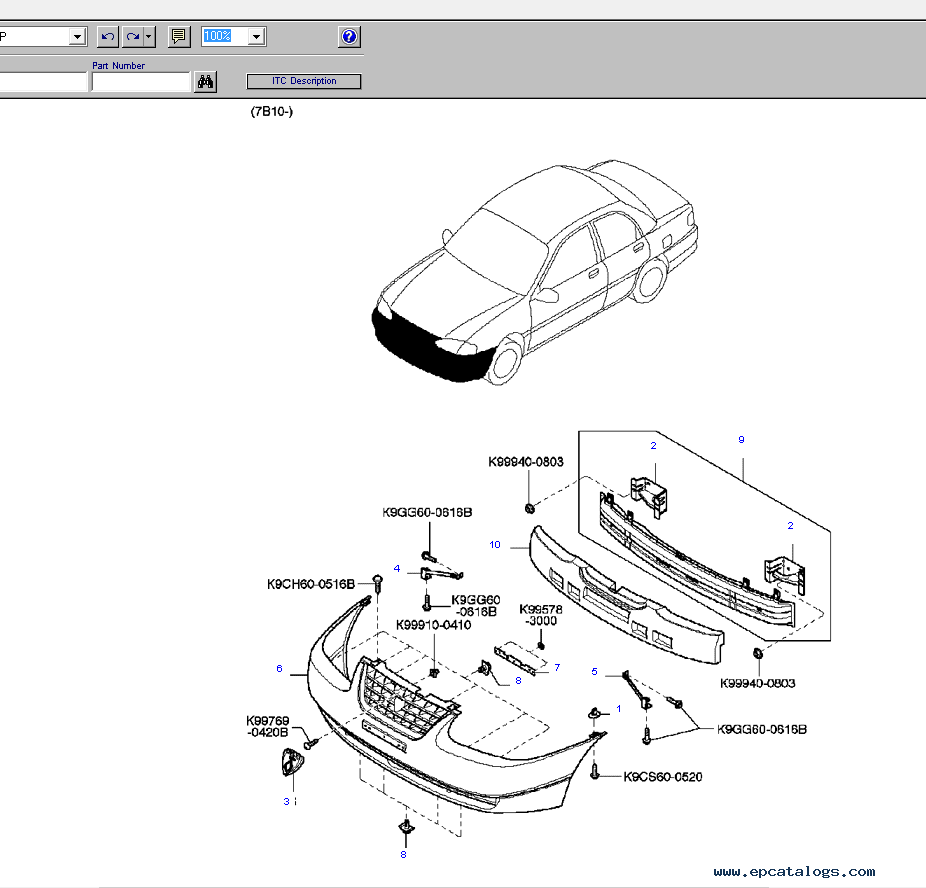Image resolution: width=926 pixels, height=888 pixels.
Task: Click the undo/back arrow button
Action: [107, 37]
